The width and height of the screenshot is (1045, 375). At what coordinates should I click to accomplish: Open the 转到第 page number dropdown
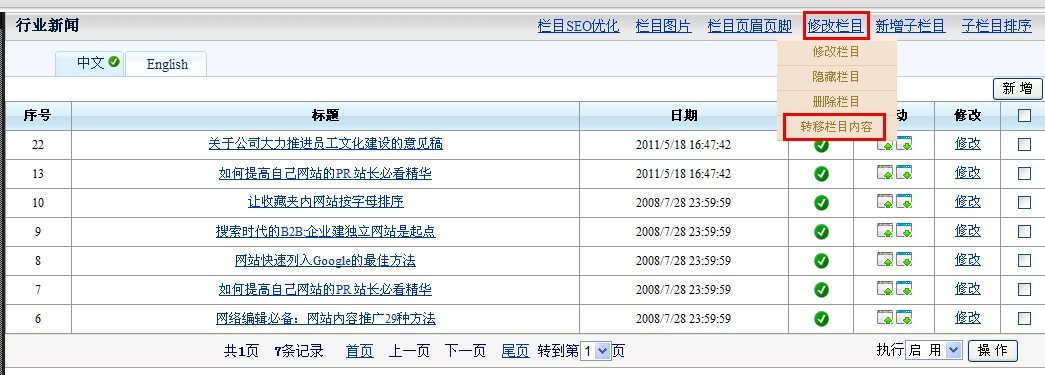point(595,351)
